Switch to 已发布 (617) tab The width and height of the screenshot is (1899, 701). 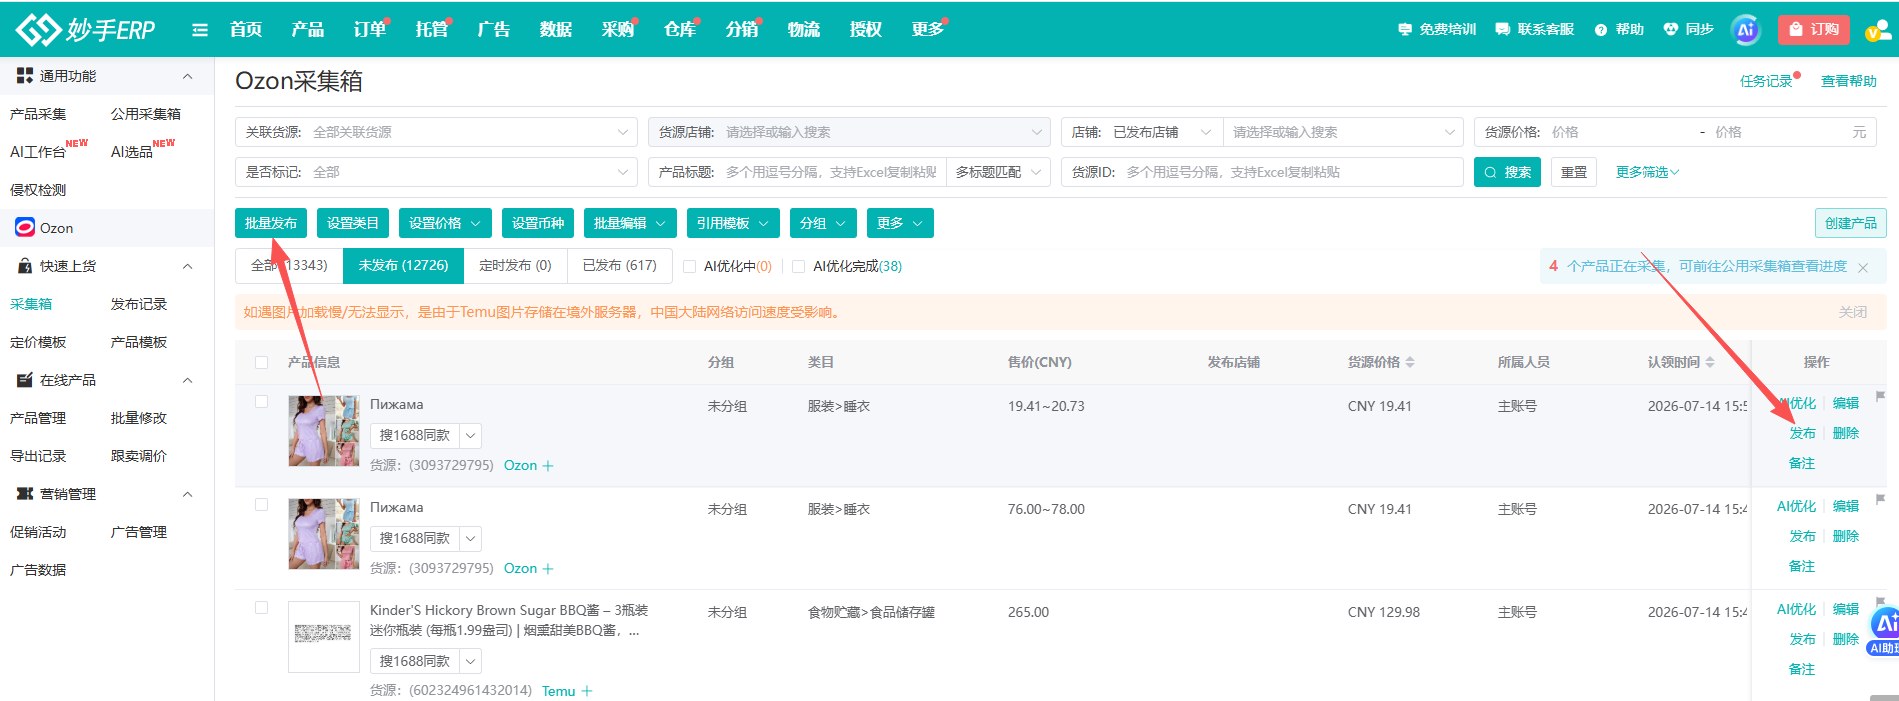620,266
